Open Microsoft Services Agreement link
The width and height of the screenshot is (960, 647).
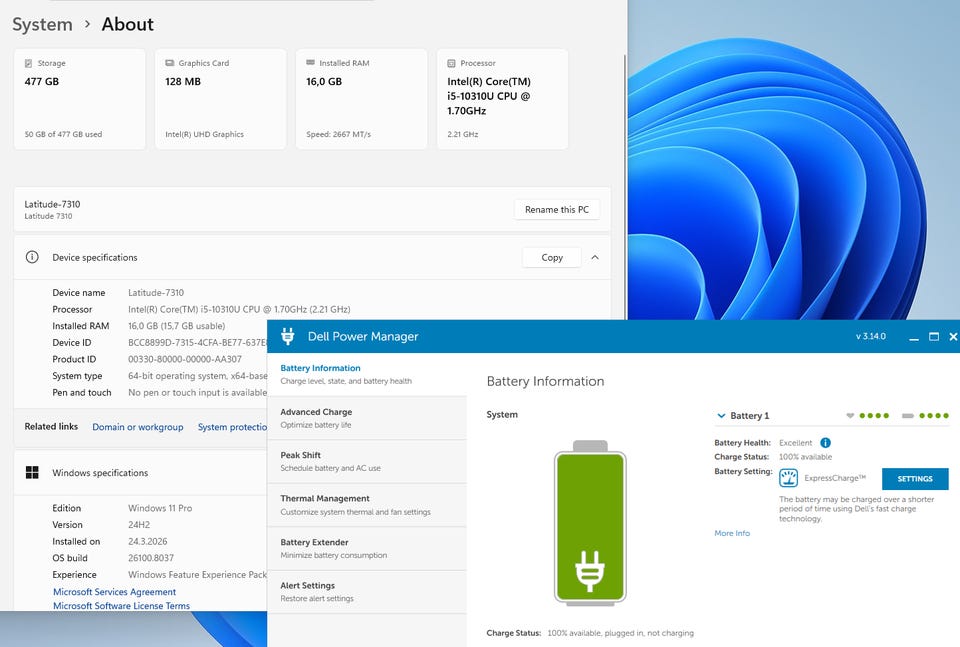point(114,592)
